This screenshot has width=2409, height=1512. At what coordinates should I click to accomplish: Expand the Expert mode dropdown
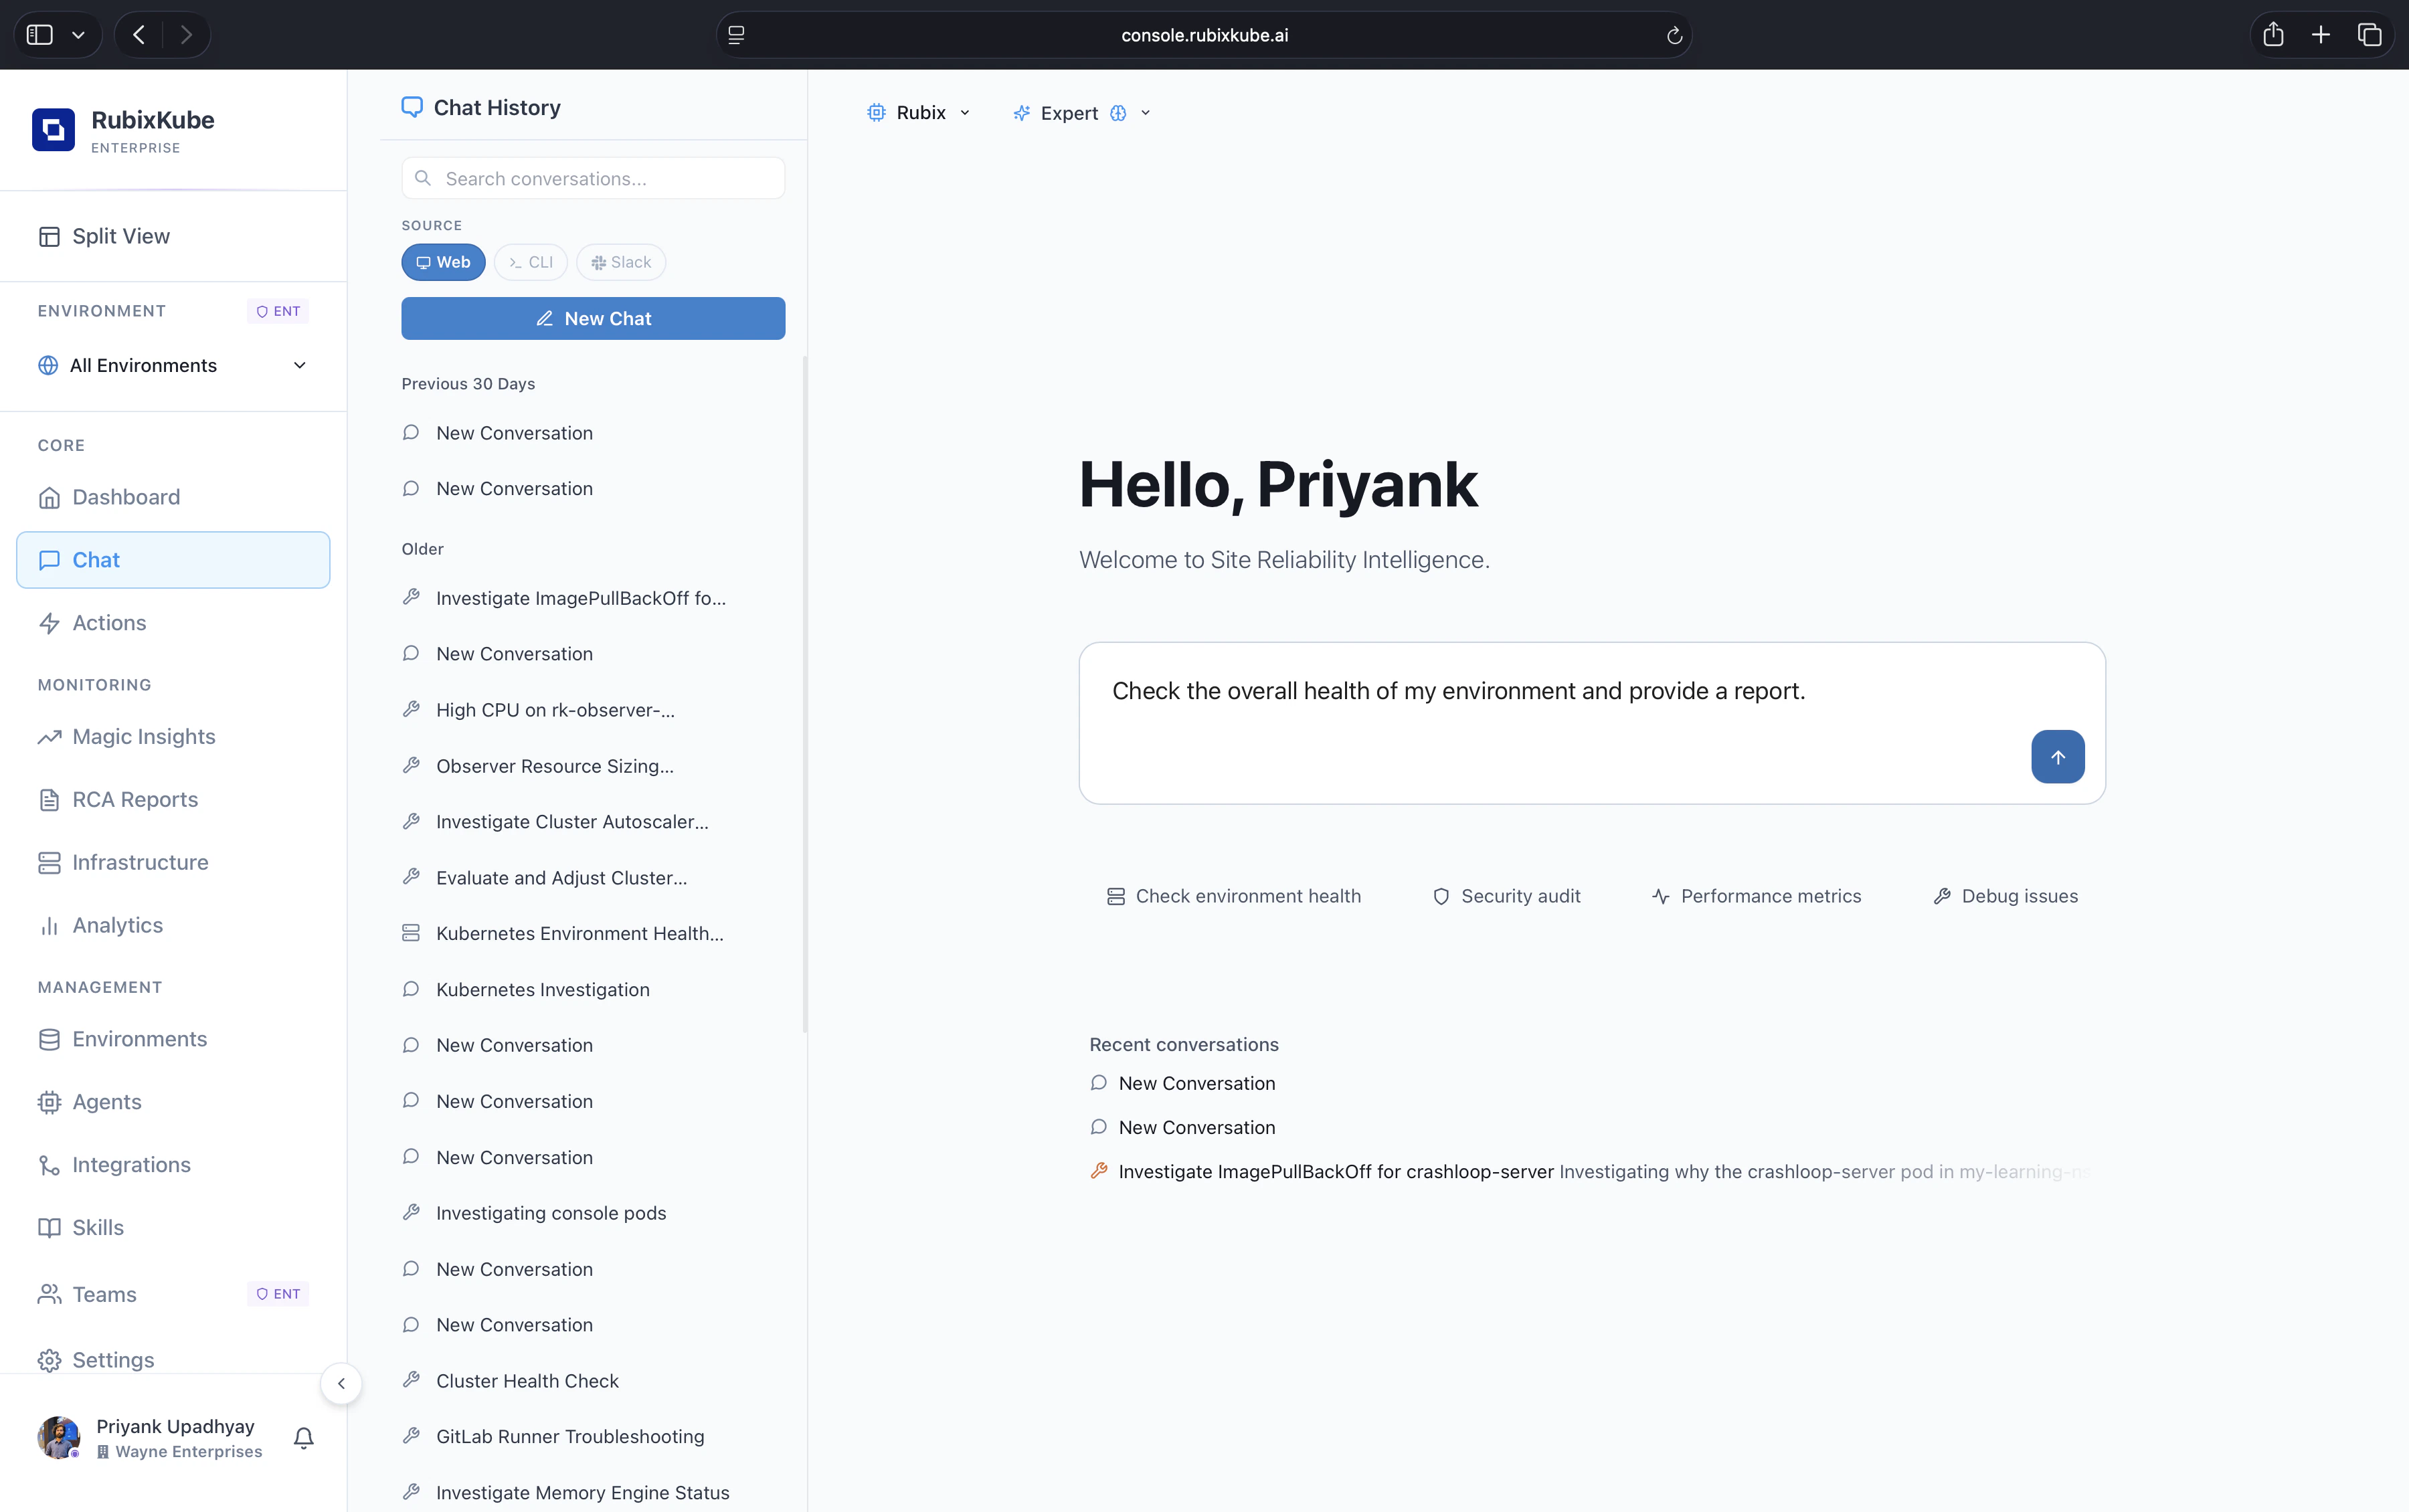coord(1080,112)
